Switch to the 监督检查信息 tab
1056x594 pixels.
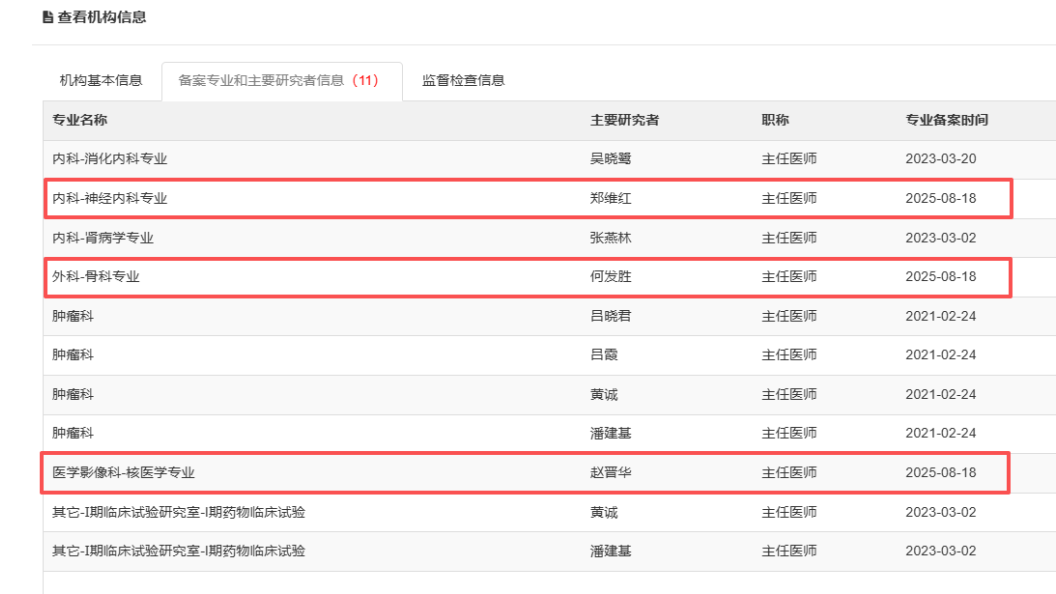463,81
